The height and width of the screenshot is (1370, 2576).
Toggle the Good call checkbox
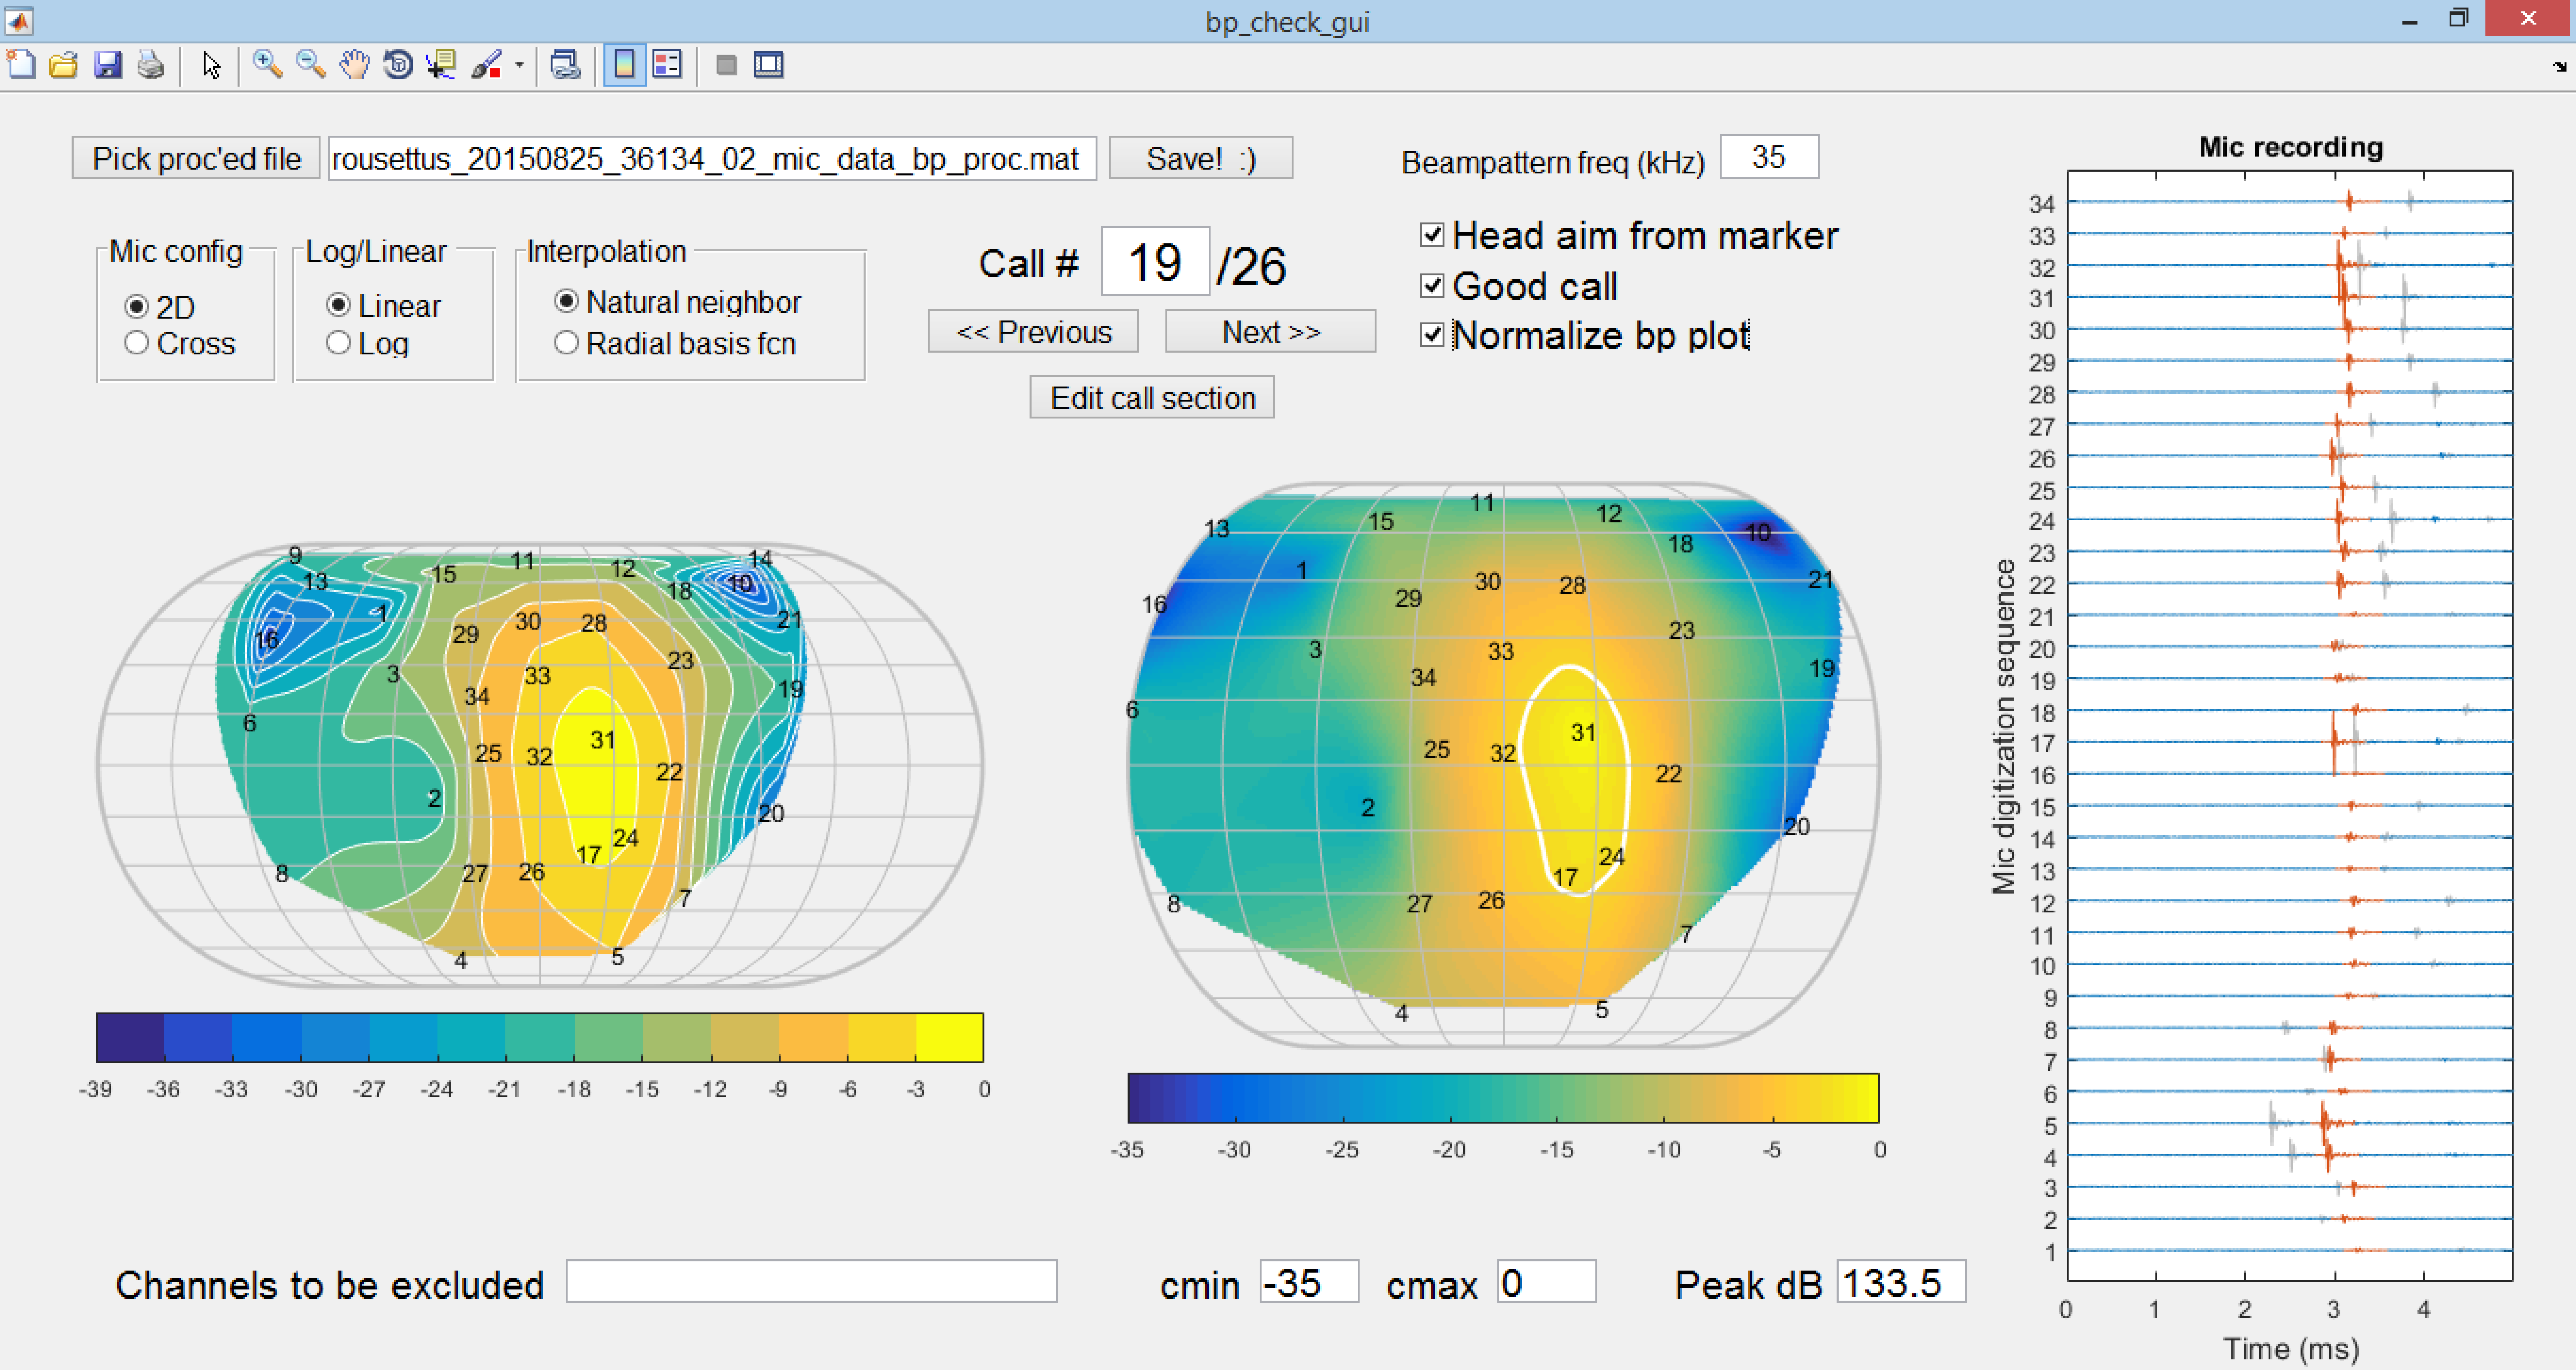[x=1428, y=284]
